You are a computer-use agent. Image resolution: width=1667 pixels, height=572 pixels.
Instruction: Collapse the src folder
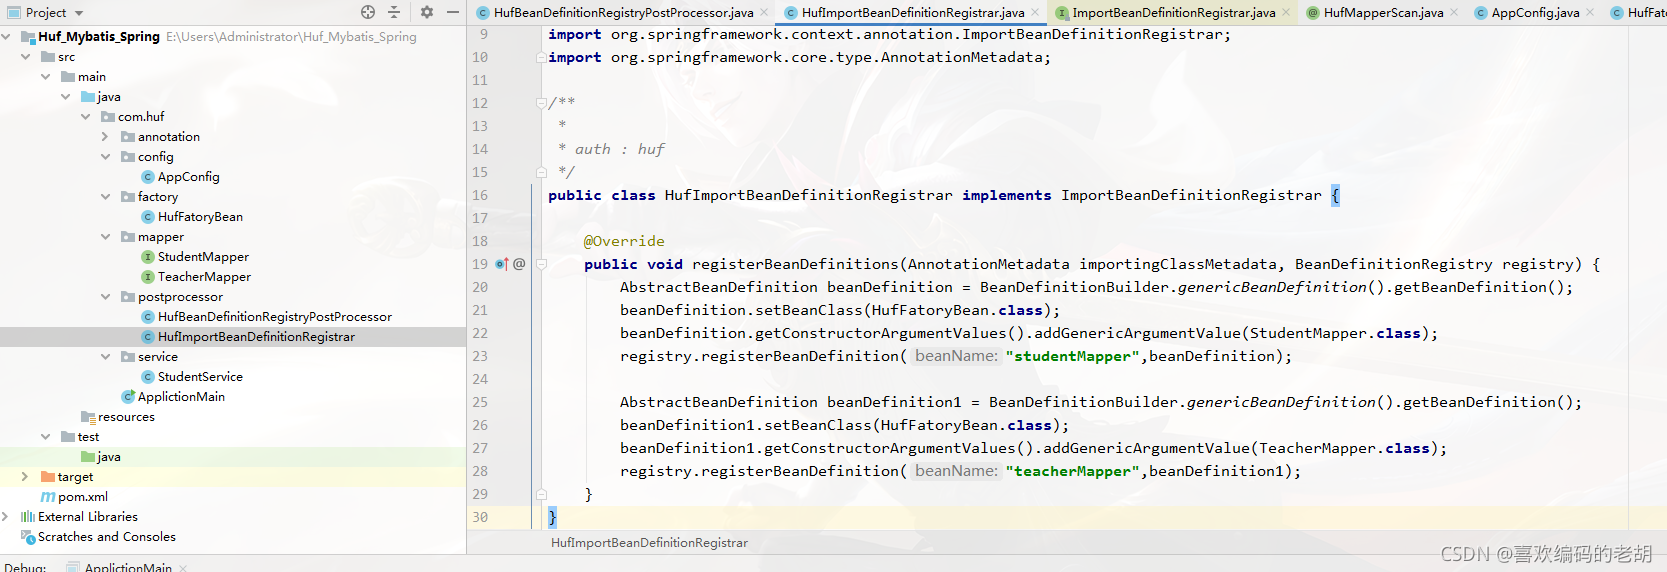point(25,57)
